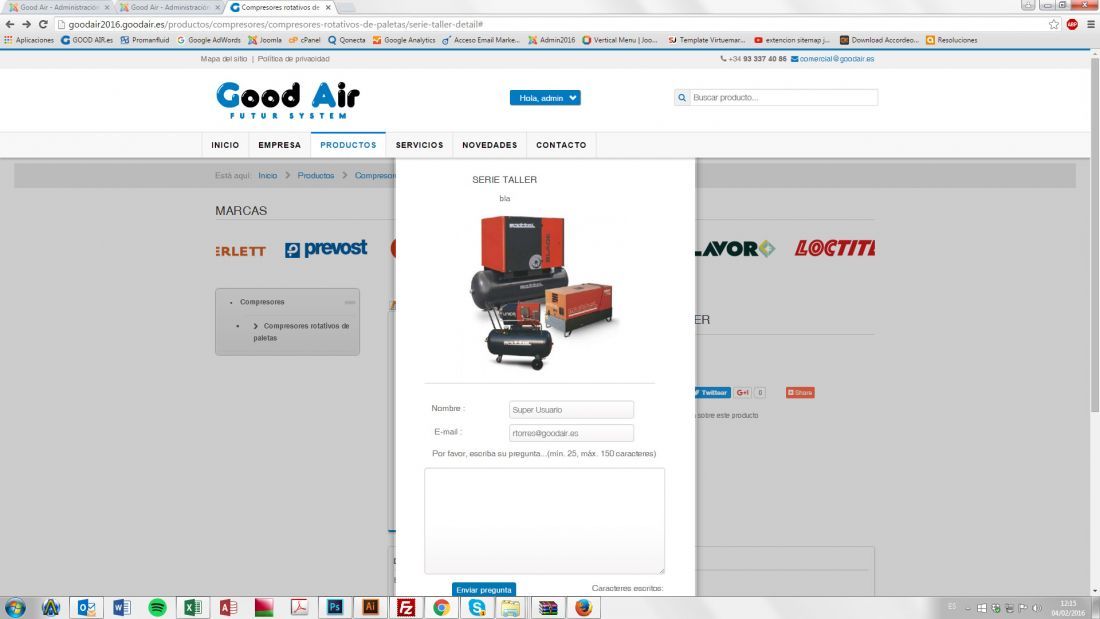Open Skype from the taskbar
The height and width of the screenshot is (619, 1100).
tap(477, 608)
